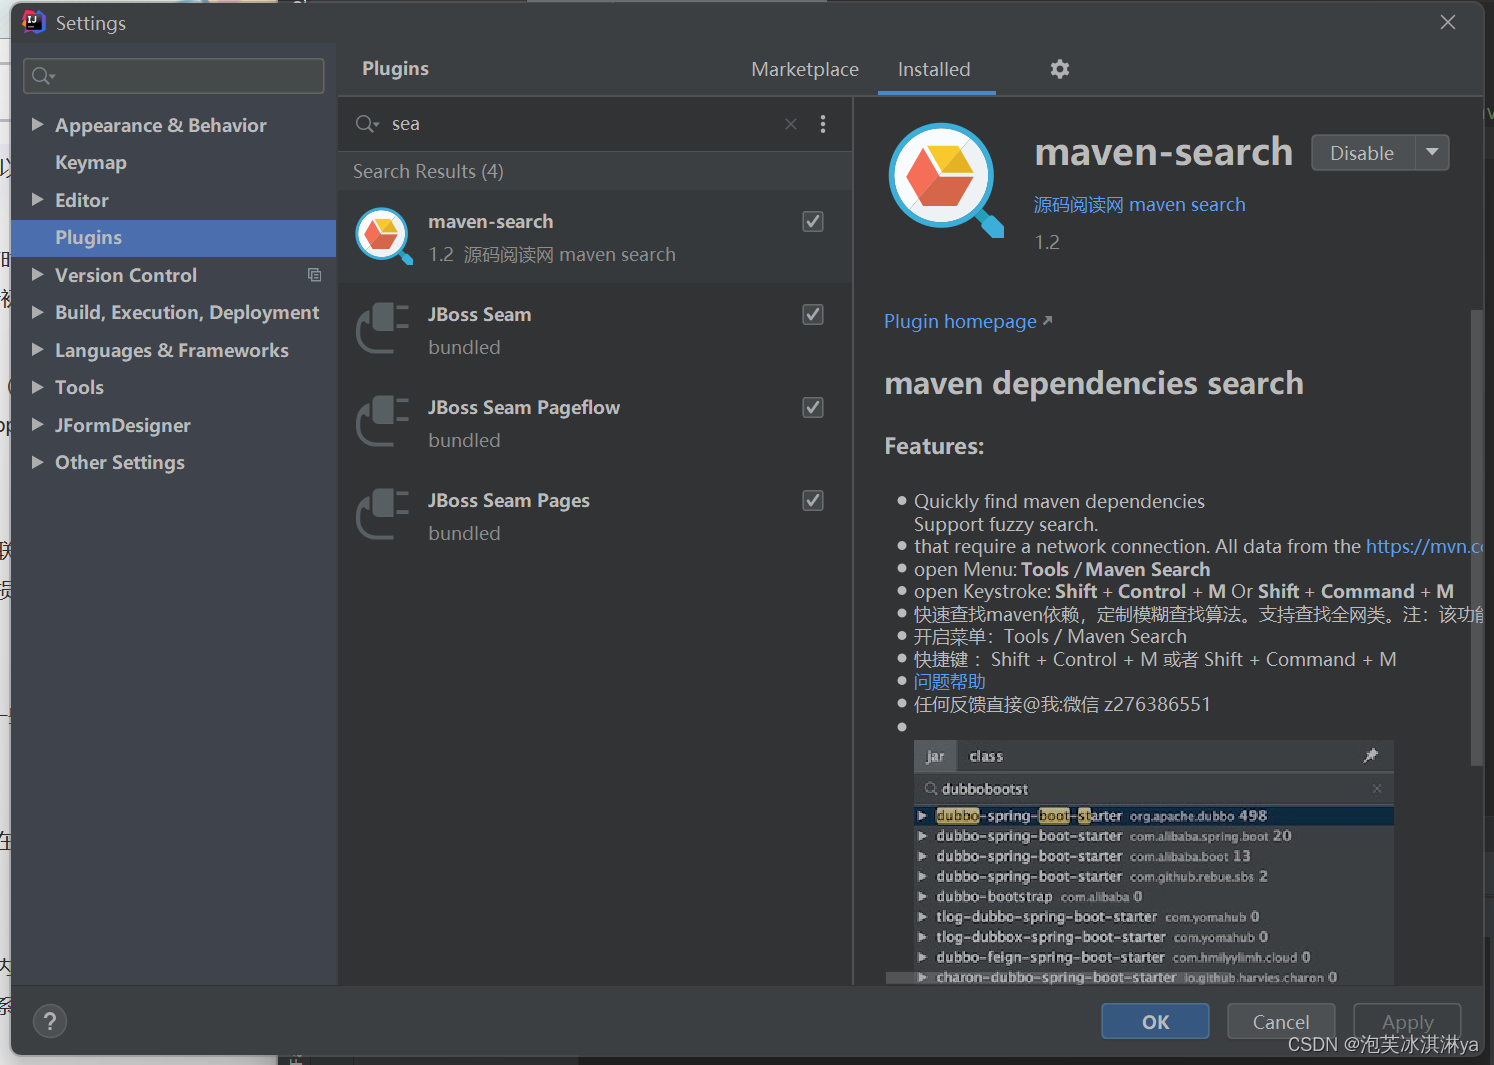This screenshot has width=1494, height=1065.
Task: Click the JBoss Seam Pageflow plug icon
Action: pos(383,422)
